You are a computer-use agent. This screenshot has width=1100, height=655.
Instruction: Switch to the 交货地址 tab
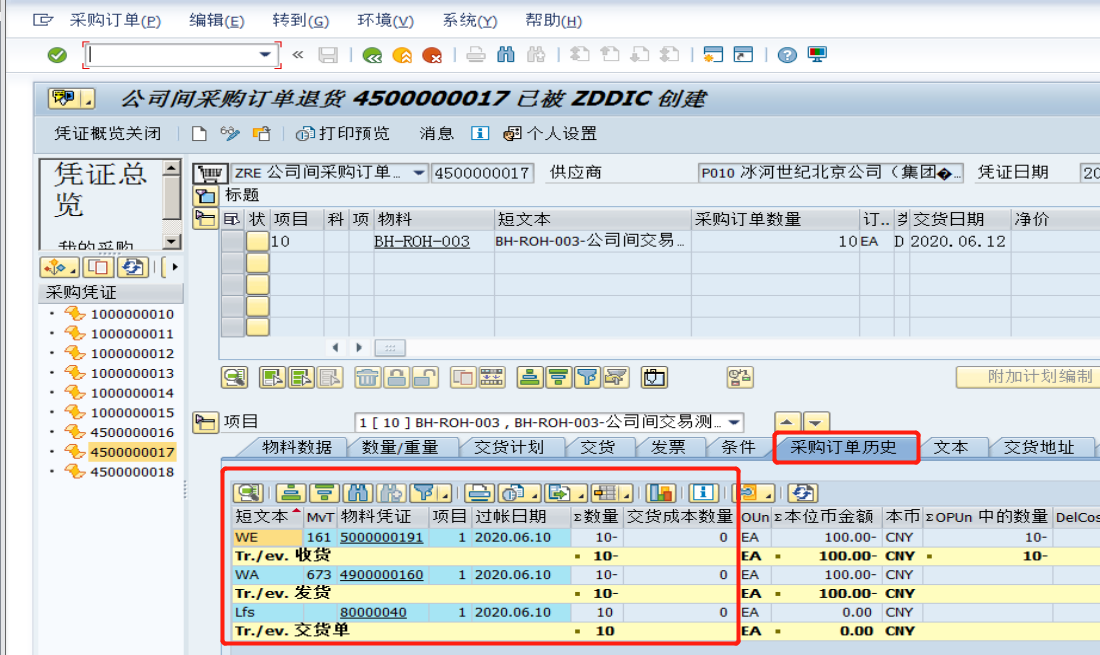[1039, 447]
